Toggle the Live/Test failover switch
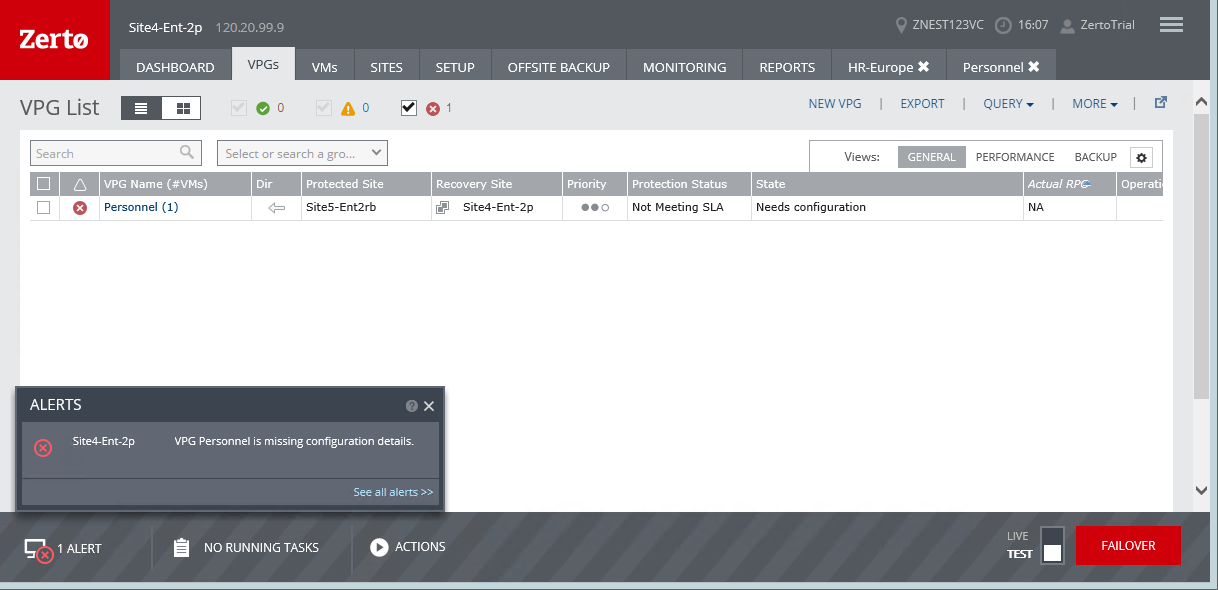 1052,545
